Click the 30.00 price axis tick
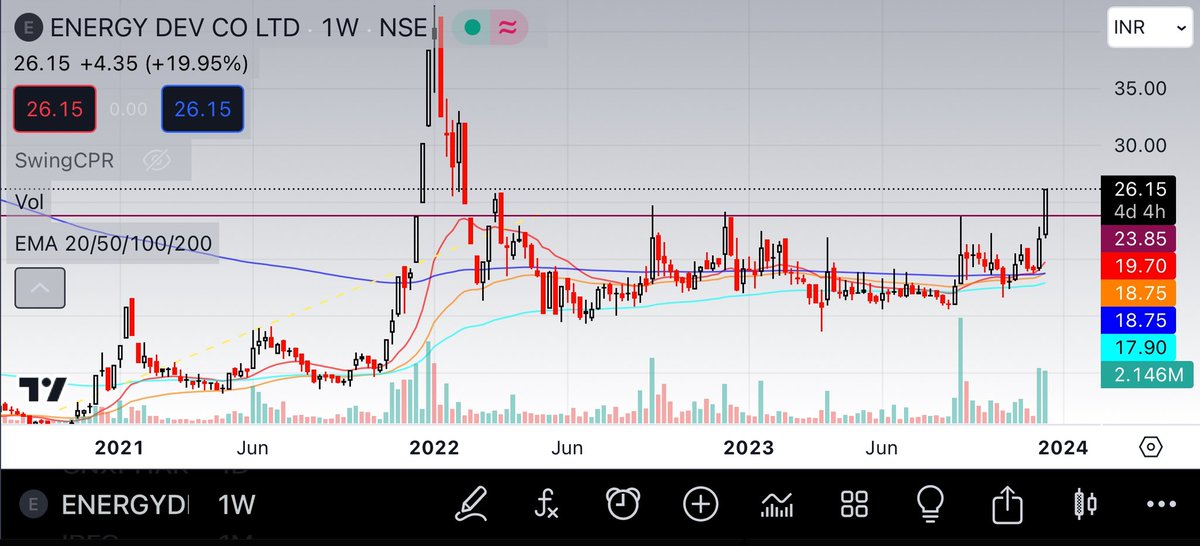The height and width of the screenshot is (546, 1200). tap(1140, 145)
